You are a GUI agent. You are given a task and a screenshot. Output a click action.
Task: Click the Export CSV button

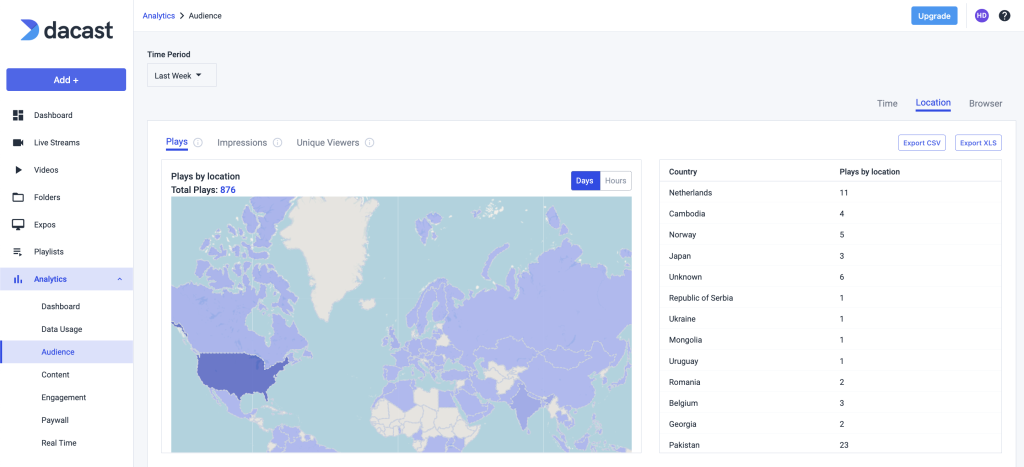coord(922,143)
